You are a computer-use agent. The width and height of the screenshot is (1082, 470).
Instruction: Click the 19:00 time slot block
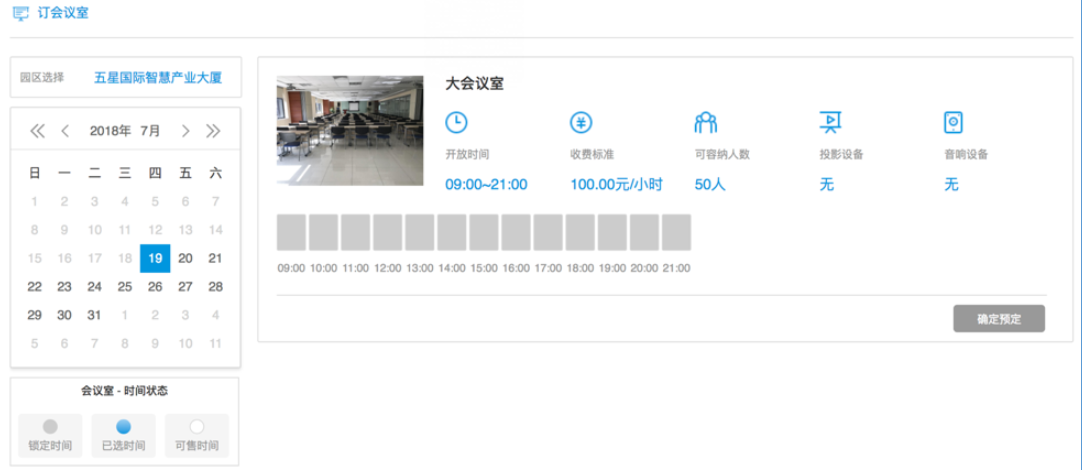pyautogui.click(x=612, y=233)
